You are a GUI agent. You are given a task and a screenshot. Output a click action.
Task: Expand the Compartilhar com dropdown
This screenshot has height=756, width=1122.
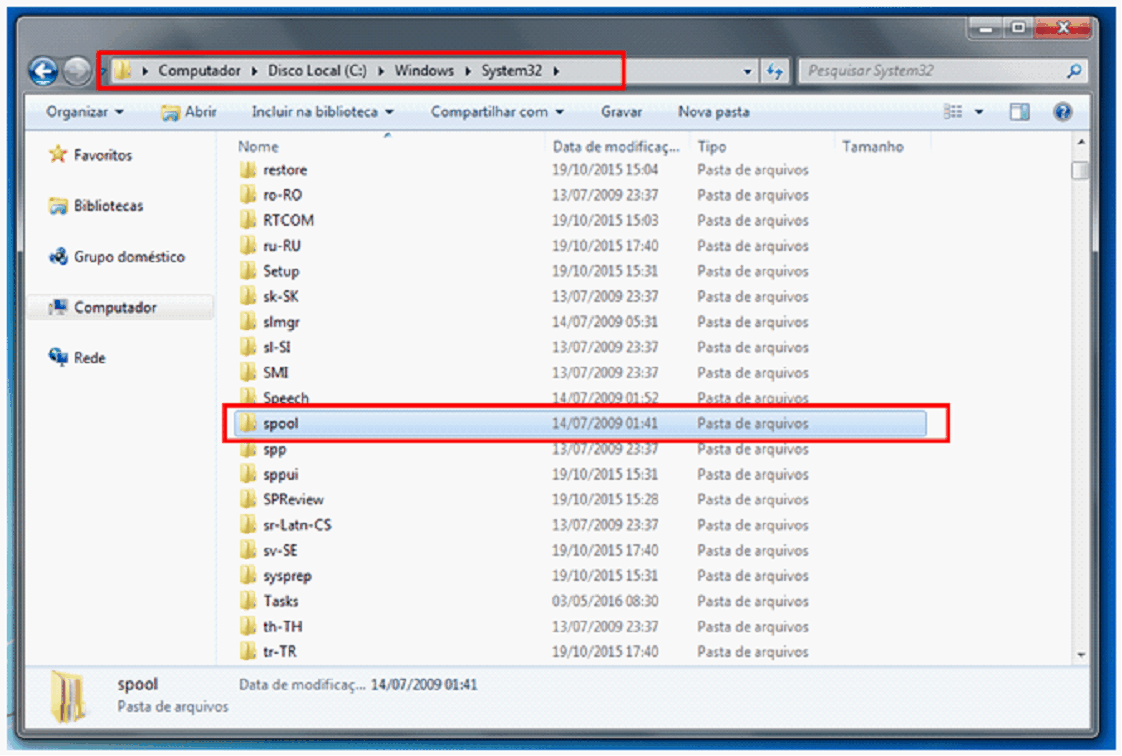(x=497, y=112)
